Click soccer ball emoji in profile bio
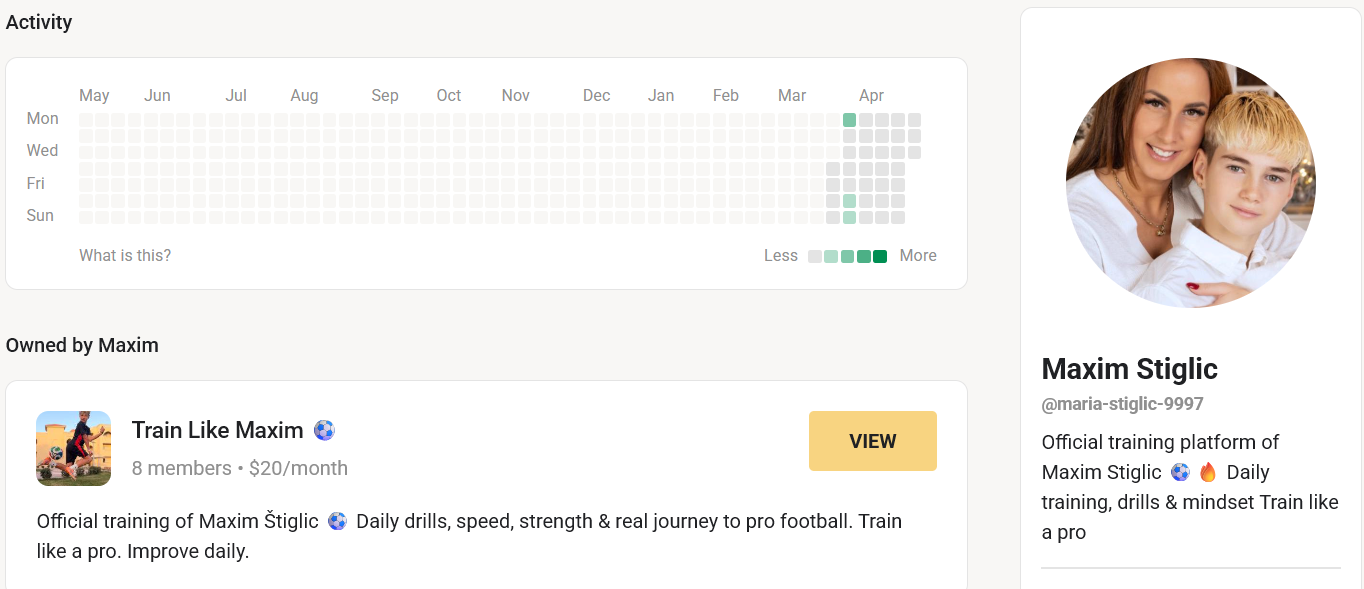Viewport: 1364px width, 589px height. tap(1180, 472)
